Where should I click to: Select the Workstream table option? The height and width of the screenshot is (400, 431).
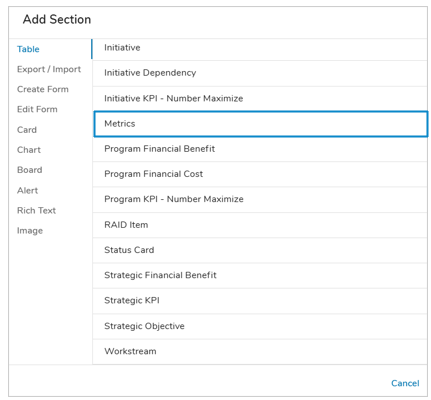click(260, 351)
